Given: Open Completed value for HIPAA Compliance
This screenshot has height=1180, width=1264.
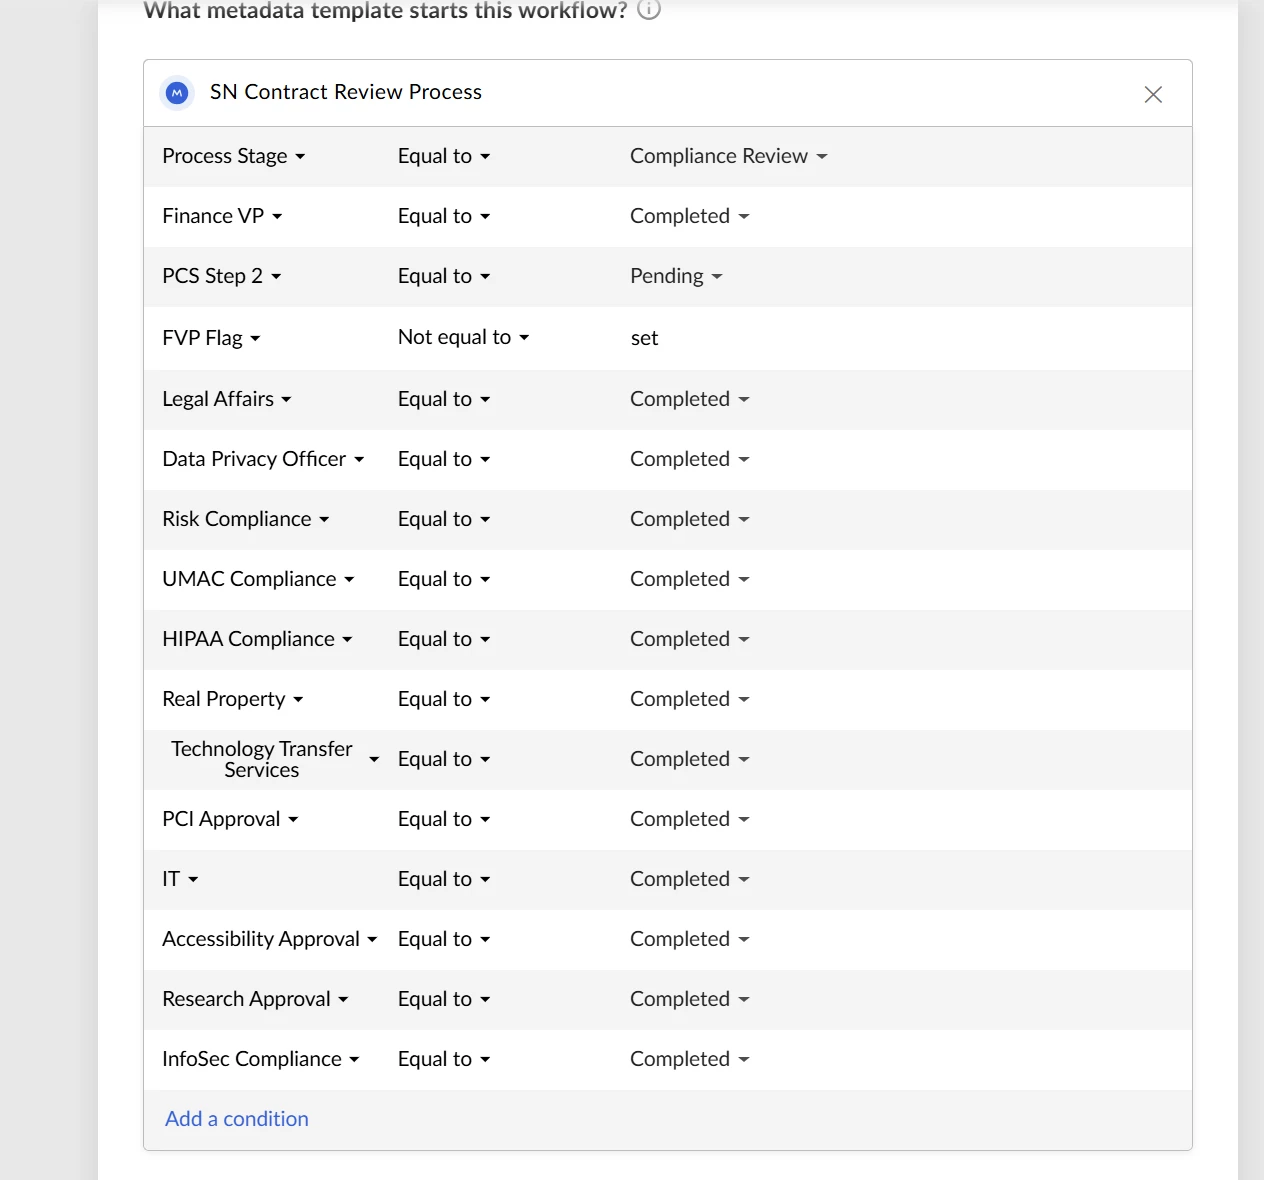Looking at the screenshot, I should (690, 639).
